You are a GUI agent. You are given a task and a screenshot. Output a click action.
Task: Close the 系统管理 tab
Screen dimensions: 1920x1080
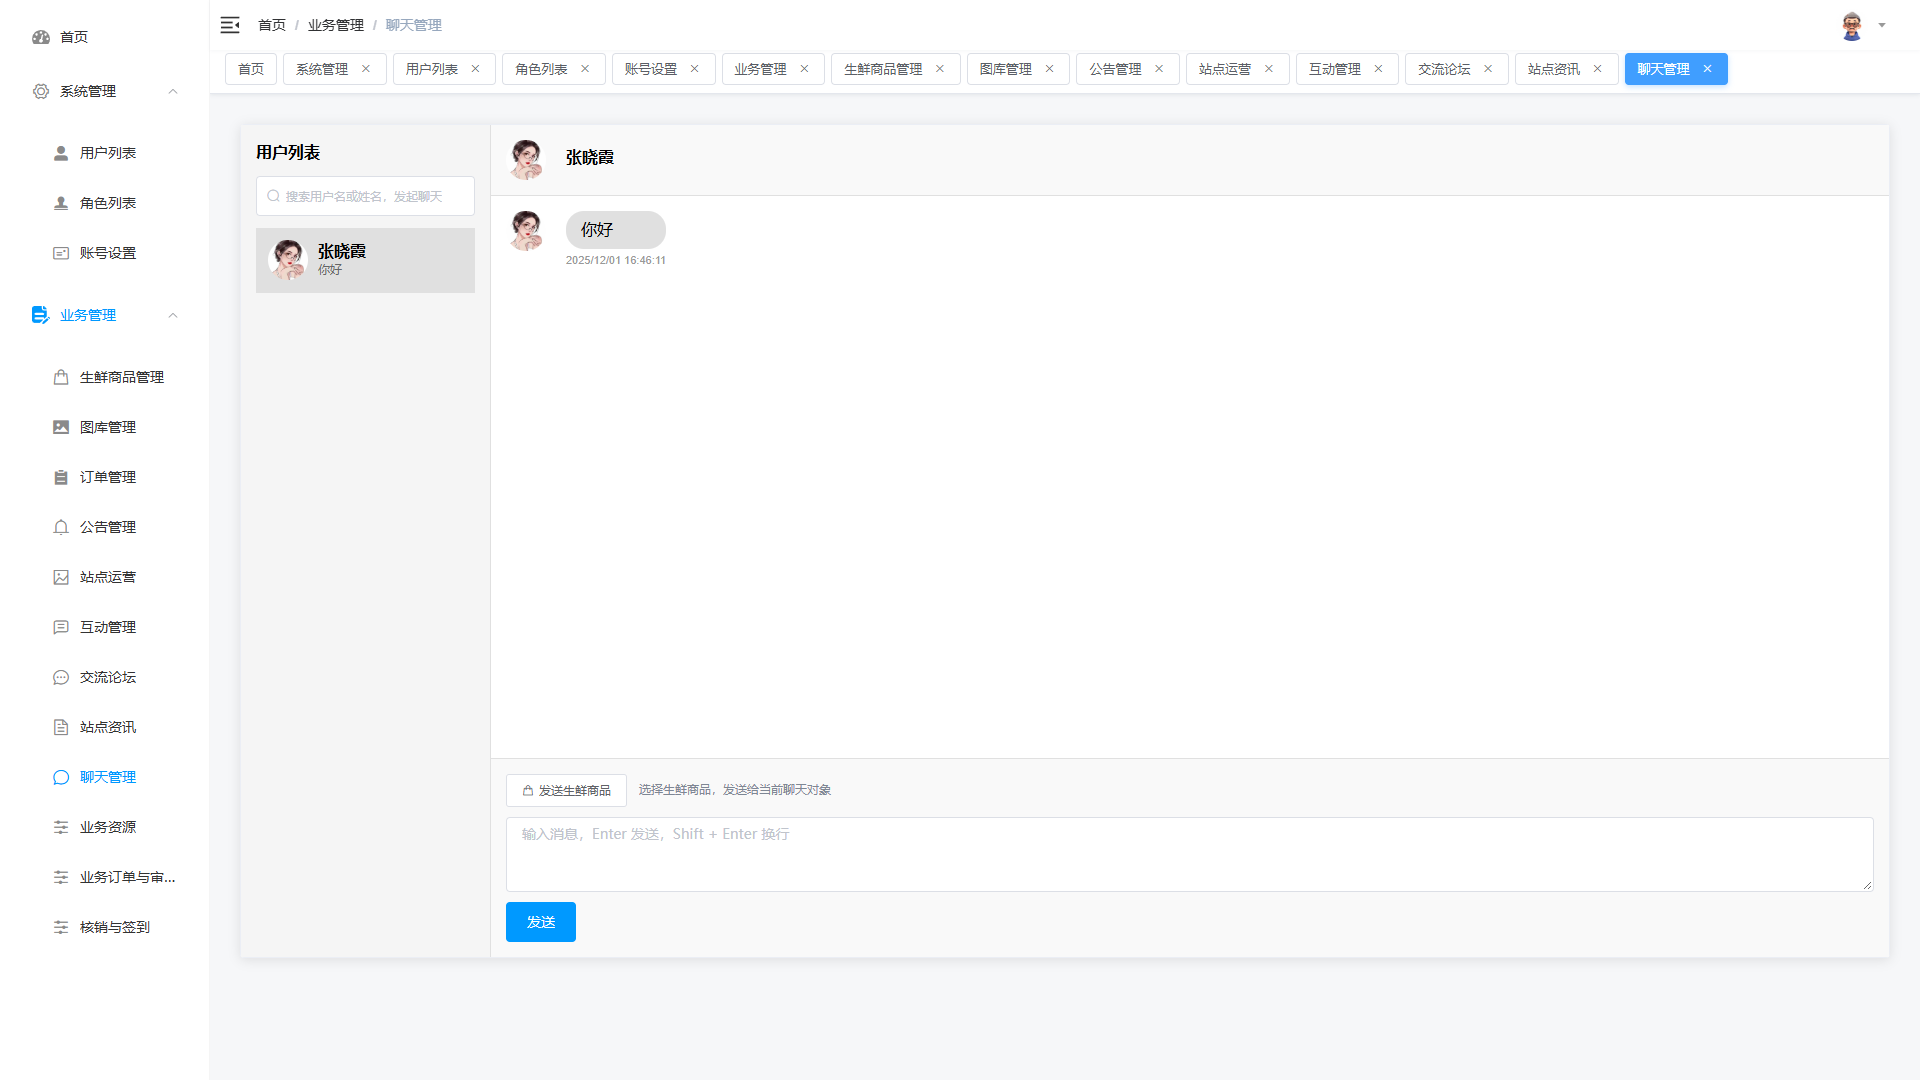click(366, 69)
